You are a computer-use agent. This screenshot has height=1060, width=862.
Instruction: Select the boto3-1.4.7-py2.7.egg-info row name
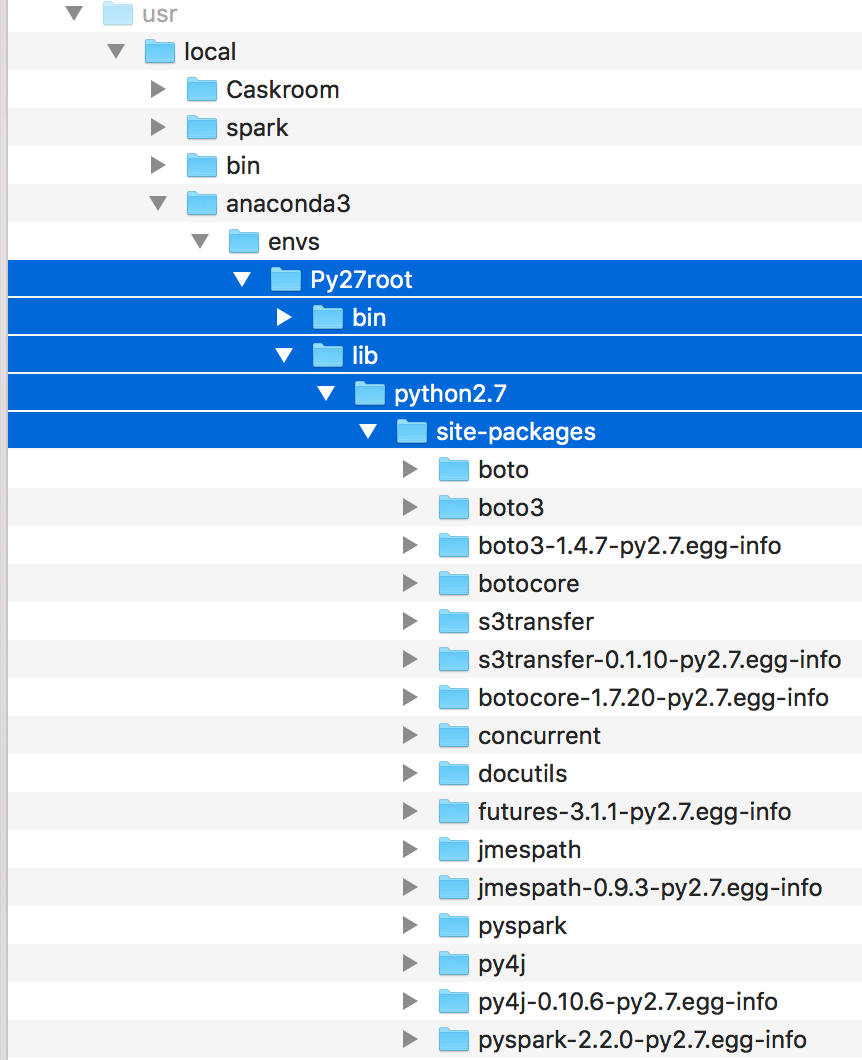tap(629, 546)
